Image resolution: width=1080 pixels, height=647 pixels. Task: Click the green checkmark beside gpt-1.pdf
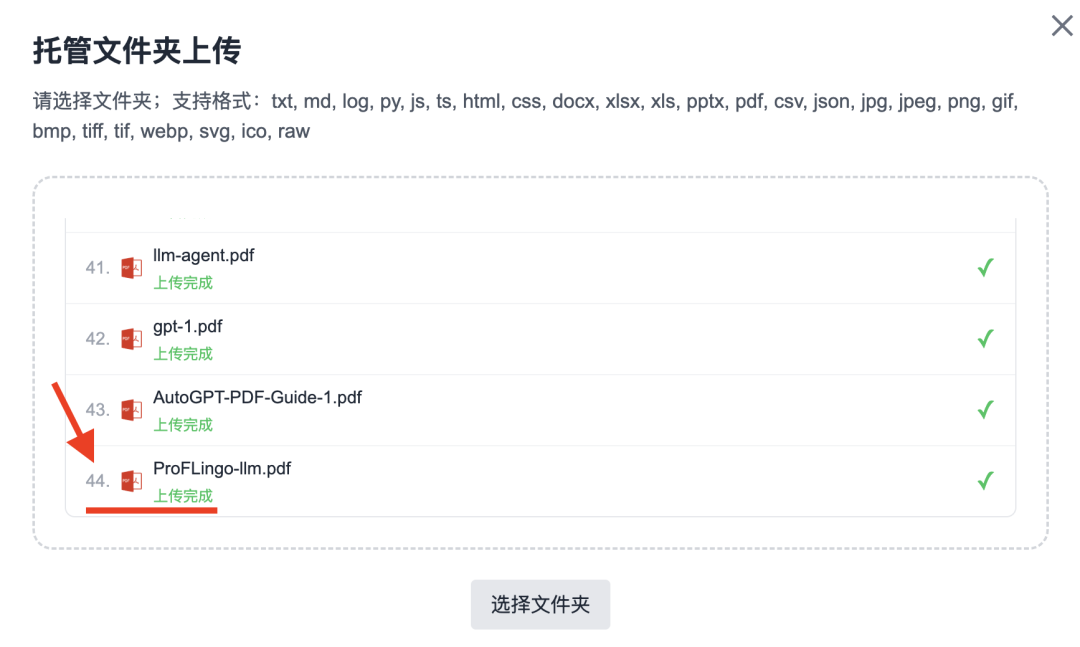(985, 338)
